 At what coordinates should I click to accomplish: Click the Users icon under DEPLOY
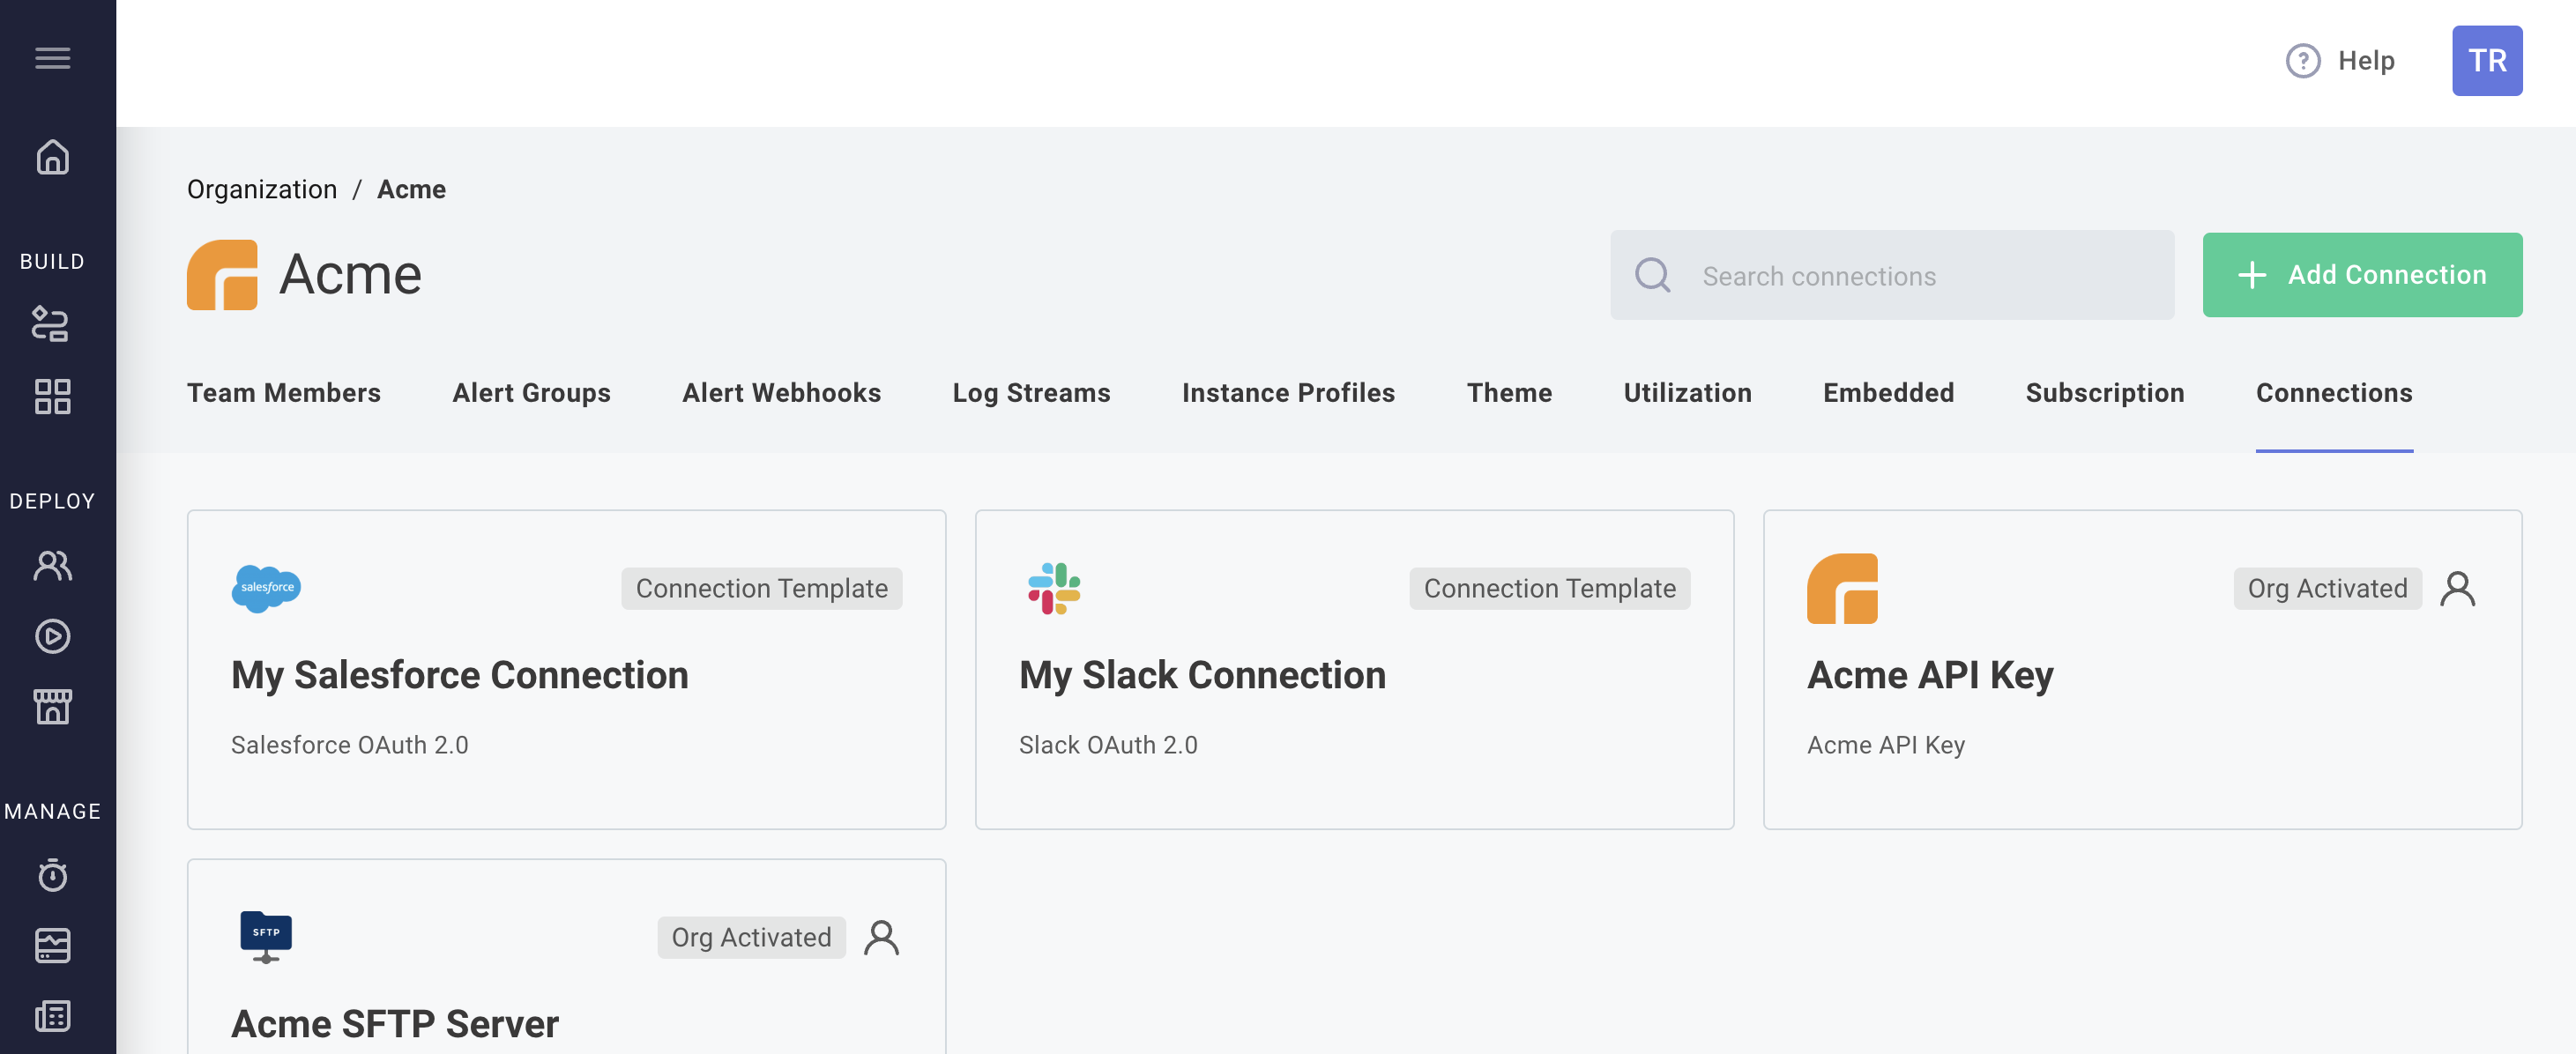(x=53, y=565)
